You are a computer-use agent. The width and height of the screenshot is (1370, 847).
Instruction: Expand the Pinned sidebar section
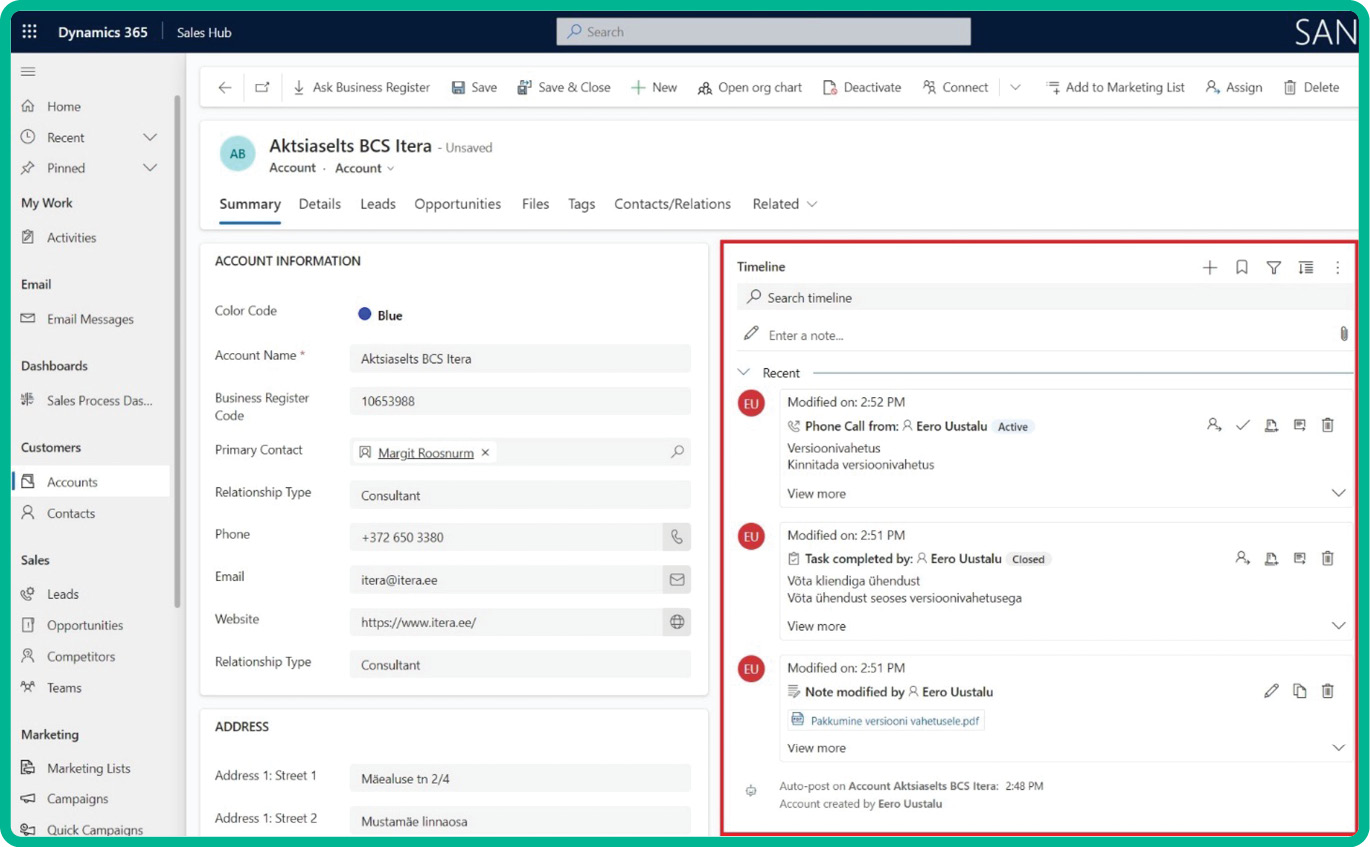coord(150,168)
